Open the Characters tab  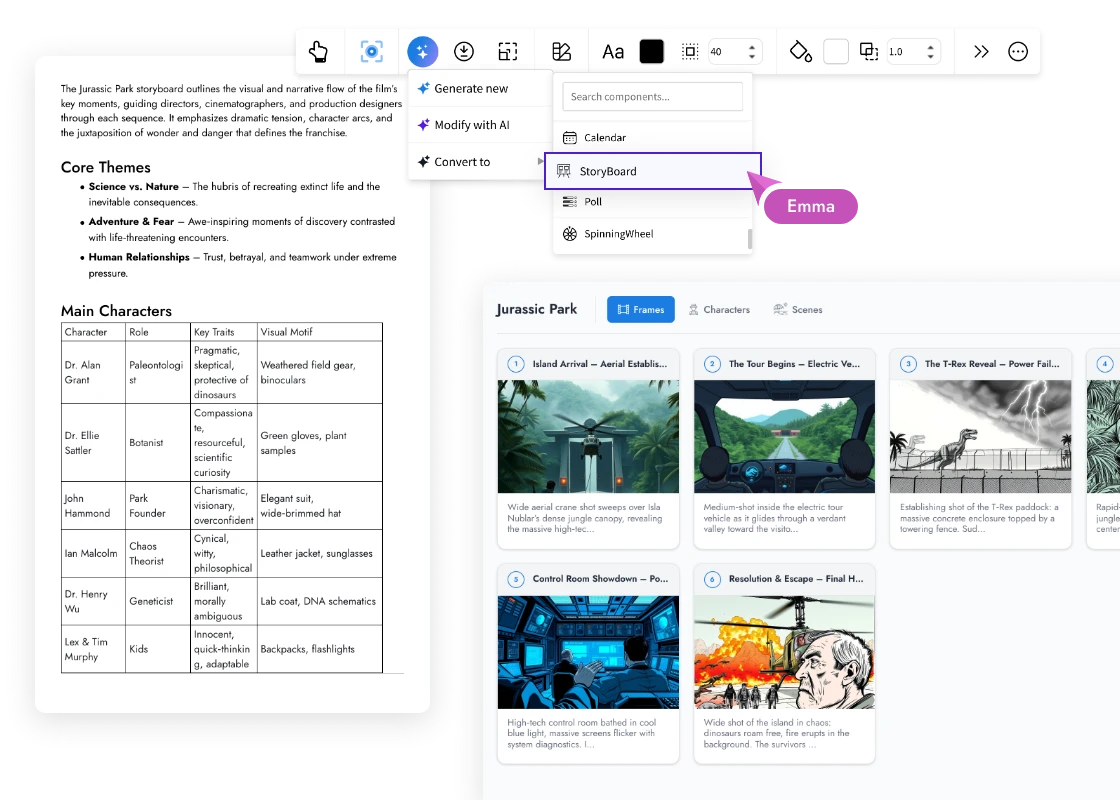[x=718, y=310]
